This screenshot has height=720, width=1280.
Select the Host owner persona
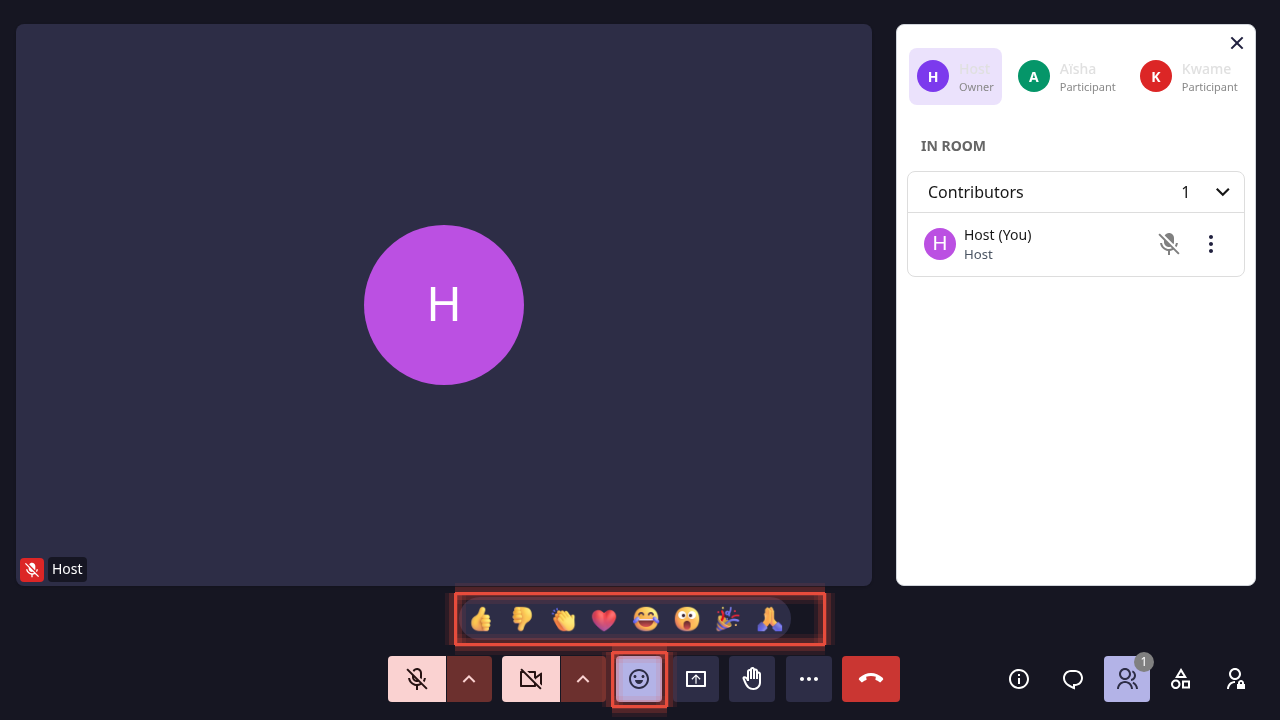[x=955, y=76]
